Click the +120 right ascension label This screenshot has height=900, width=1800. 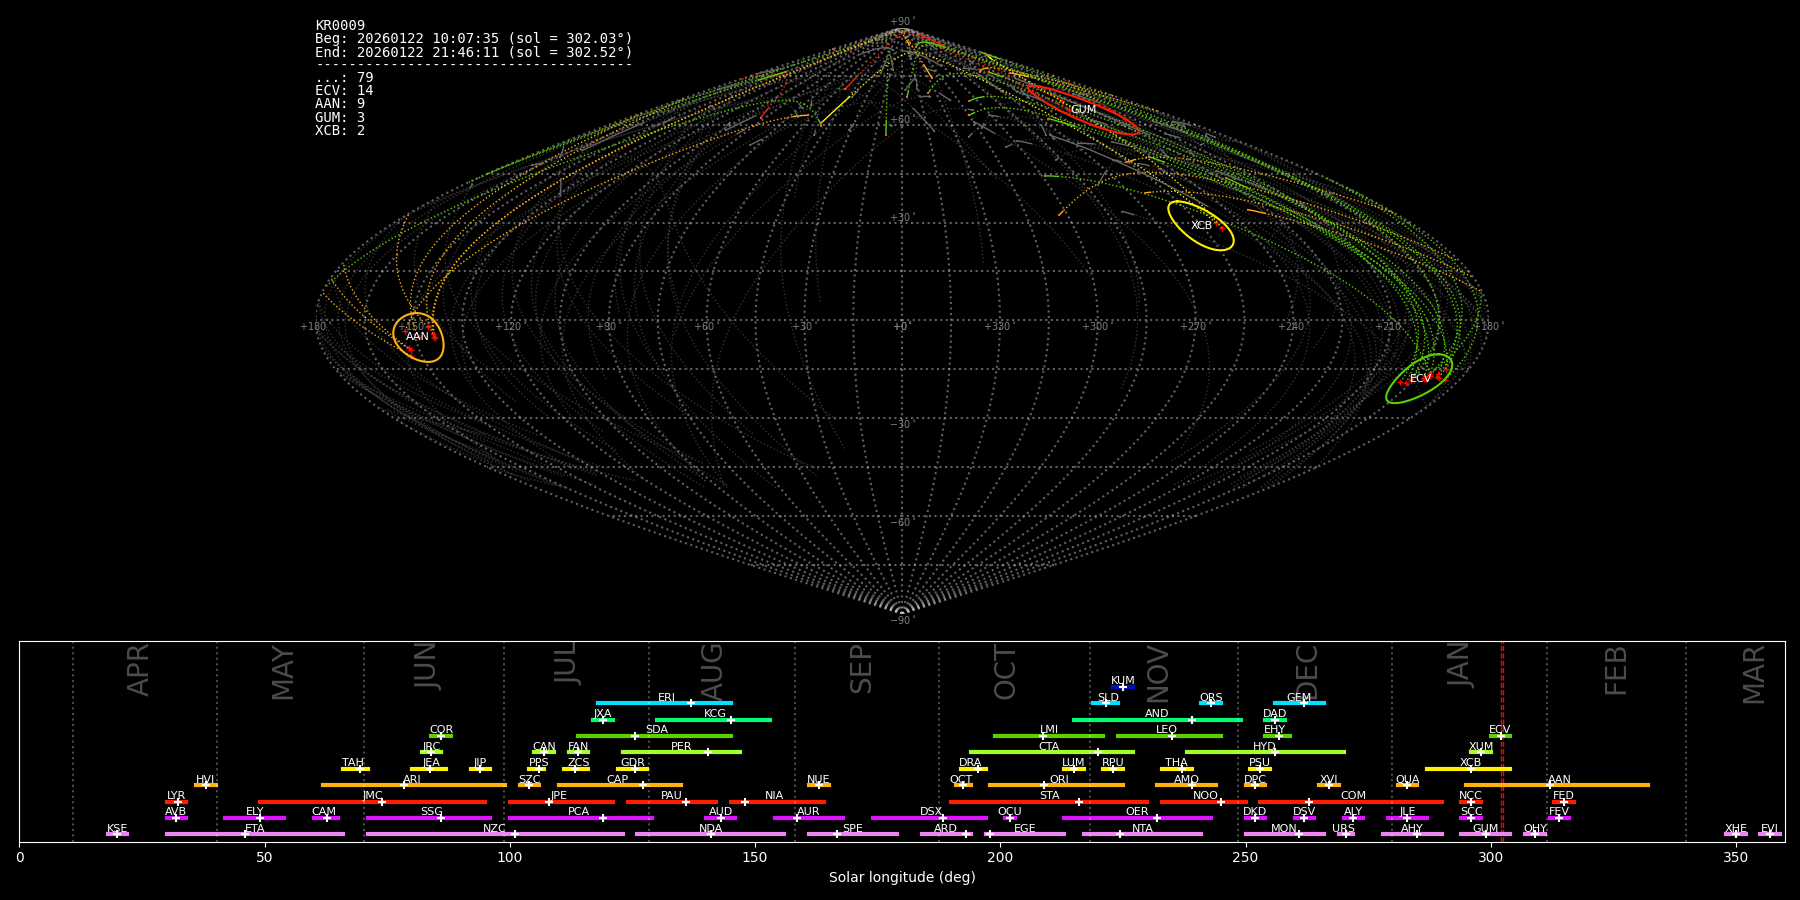pyautogui.click(x=508, y=327)
